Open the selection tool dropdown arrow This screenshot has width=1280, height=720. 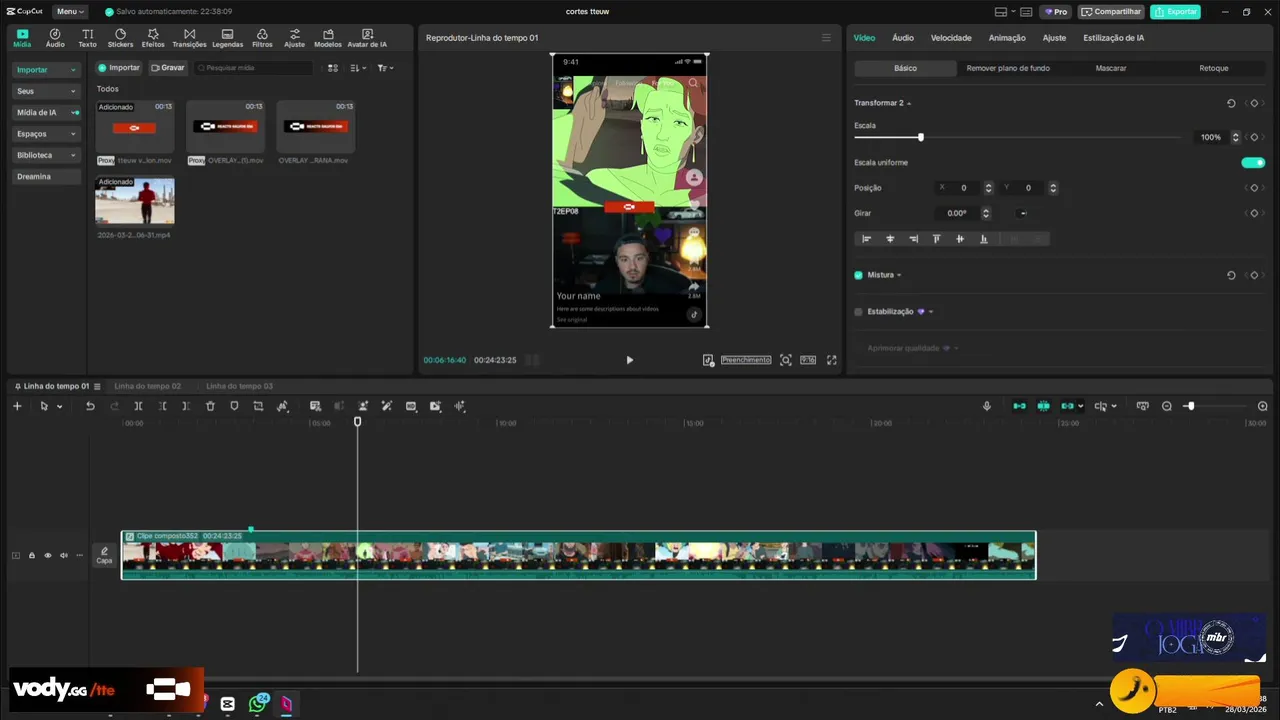click(x=60, y=407)
